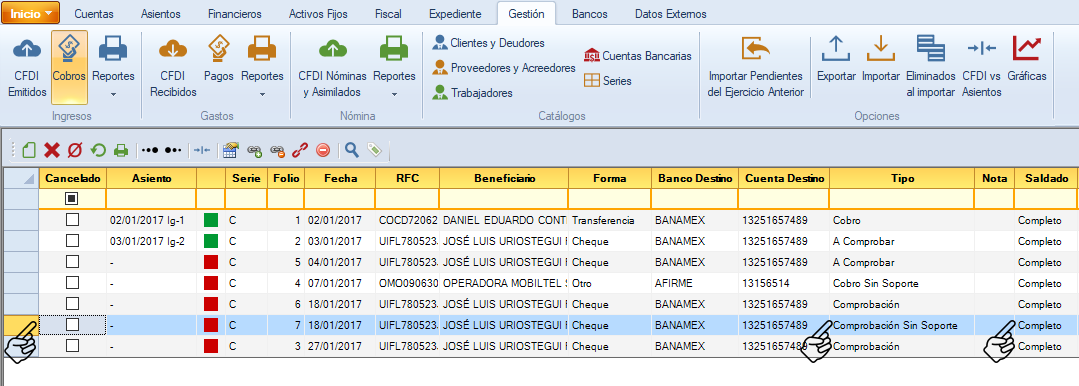Select the Cobros button in the ribbon
The width and height of the screenshot is (1079, 386).
(x=69, y=67)
